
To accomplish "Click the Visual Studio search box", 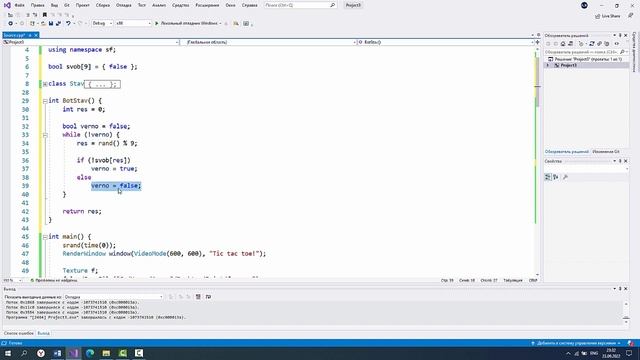I will (300, 5).
